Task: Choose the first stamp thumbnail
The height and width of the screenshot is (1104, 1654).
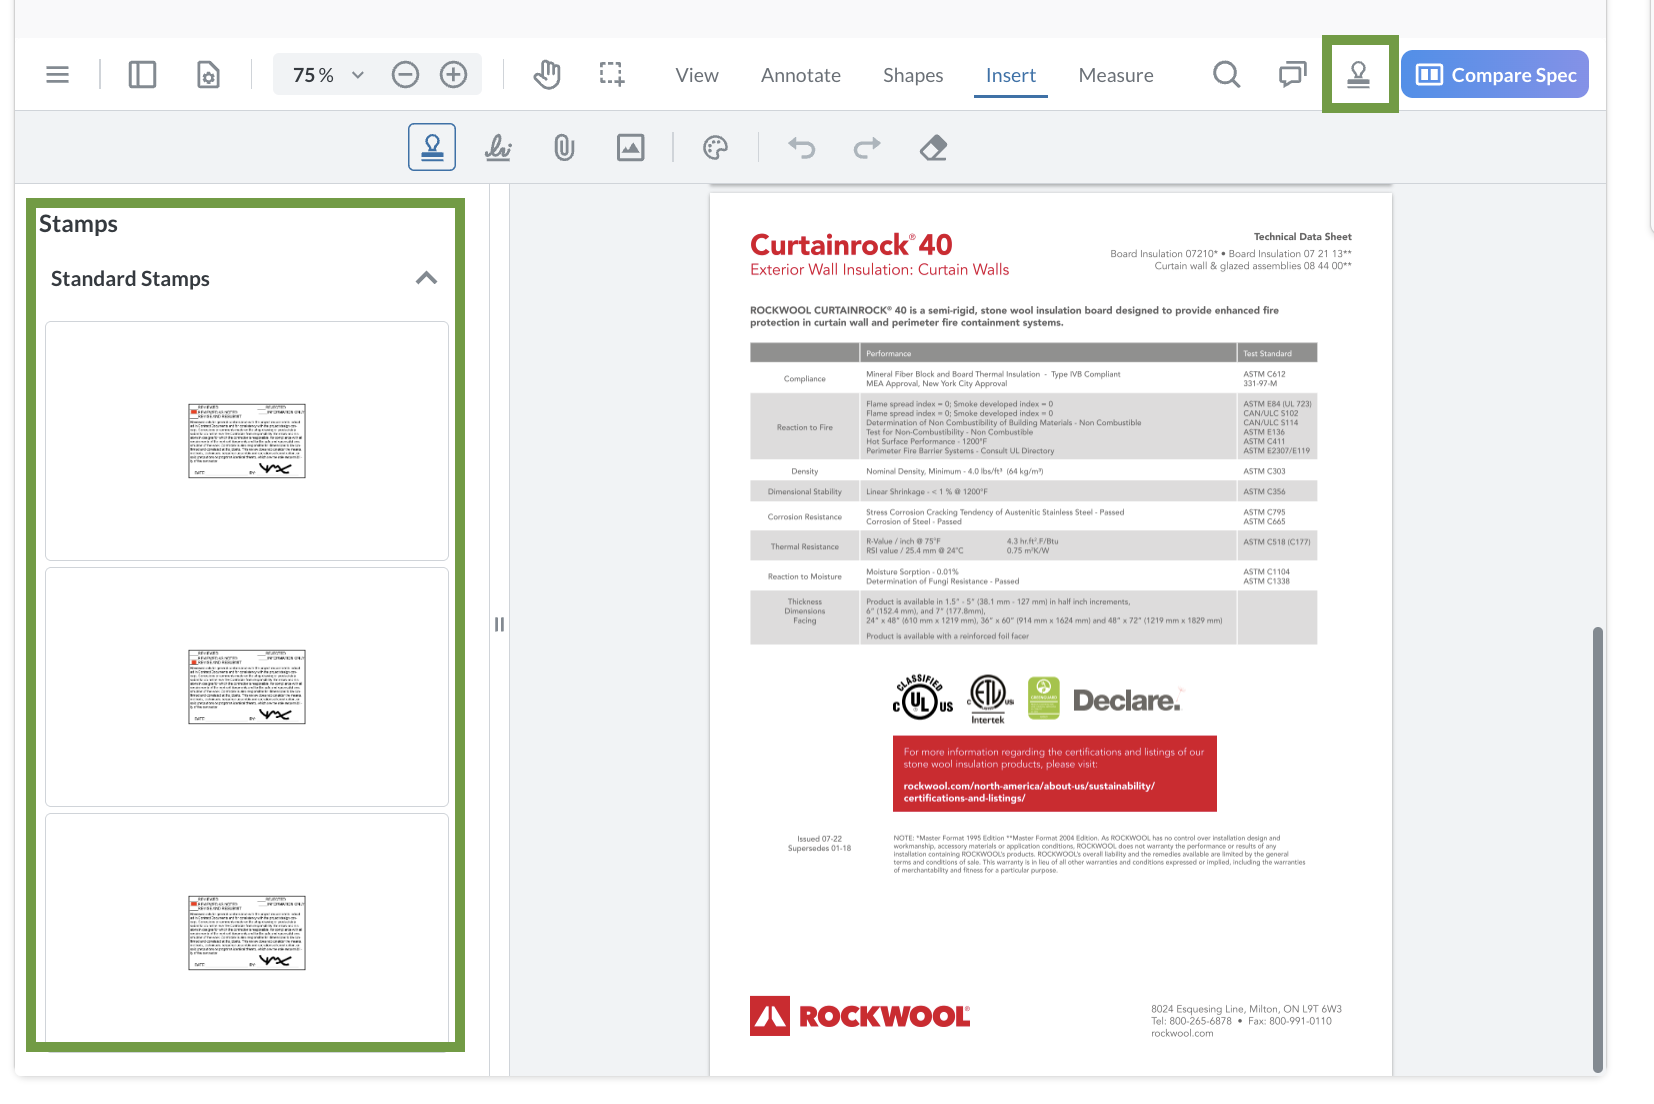Action: coord(247,441)
